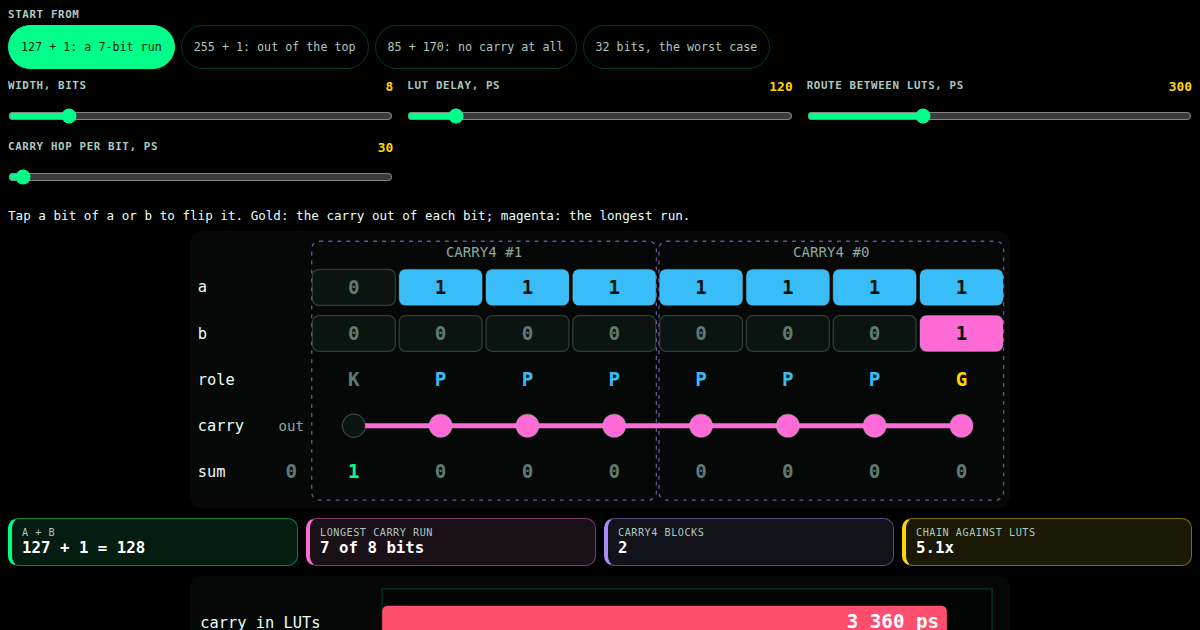Click the 'out' carry label

click(x=291, y=426)
